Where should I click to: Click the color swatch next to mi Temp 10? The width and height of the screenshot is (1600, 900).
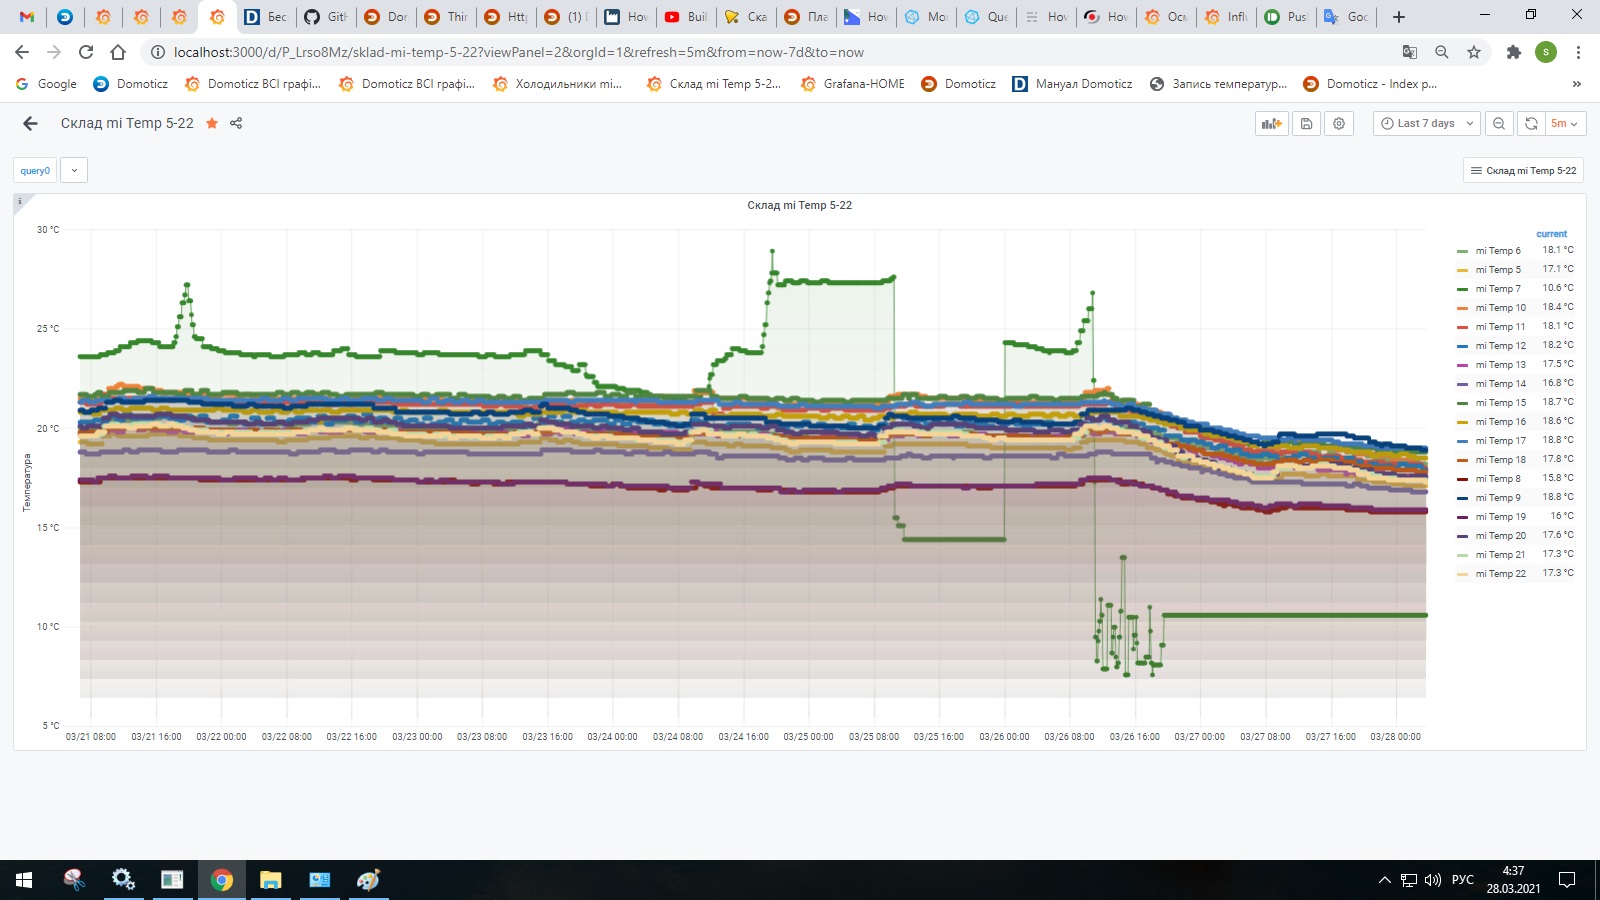pos(1463,307)
